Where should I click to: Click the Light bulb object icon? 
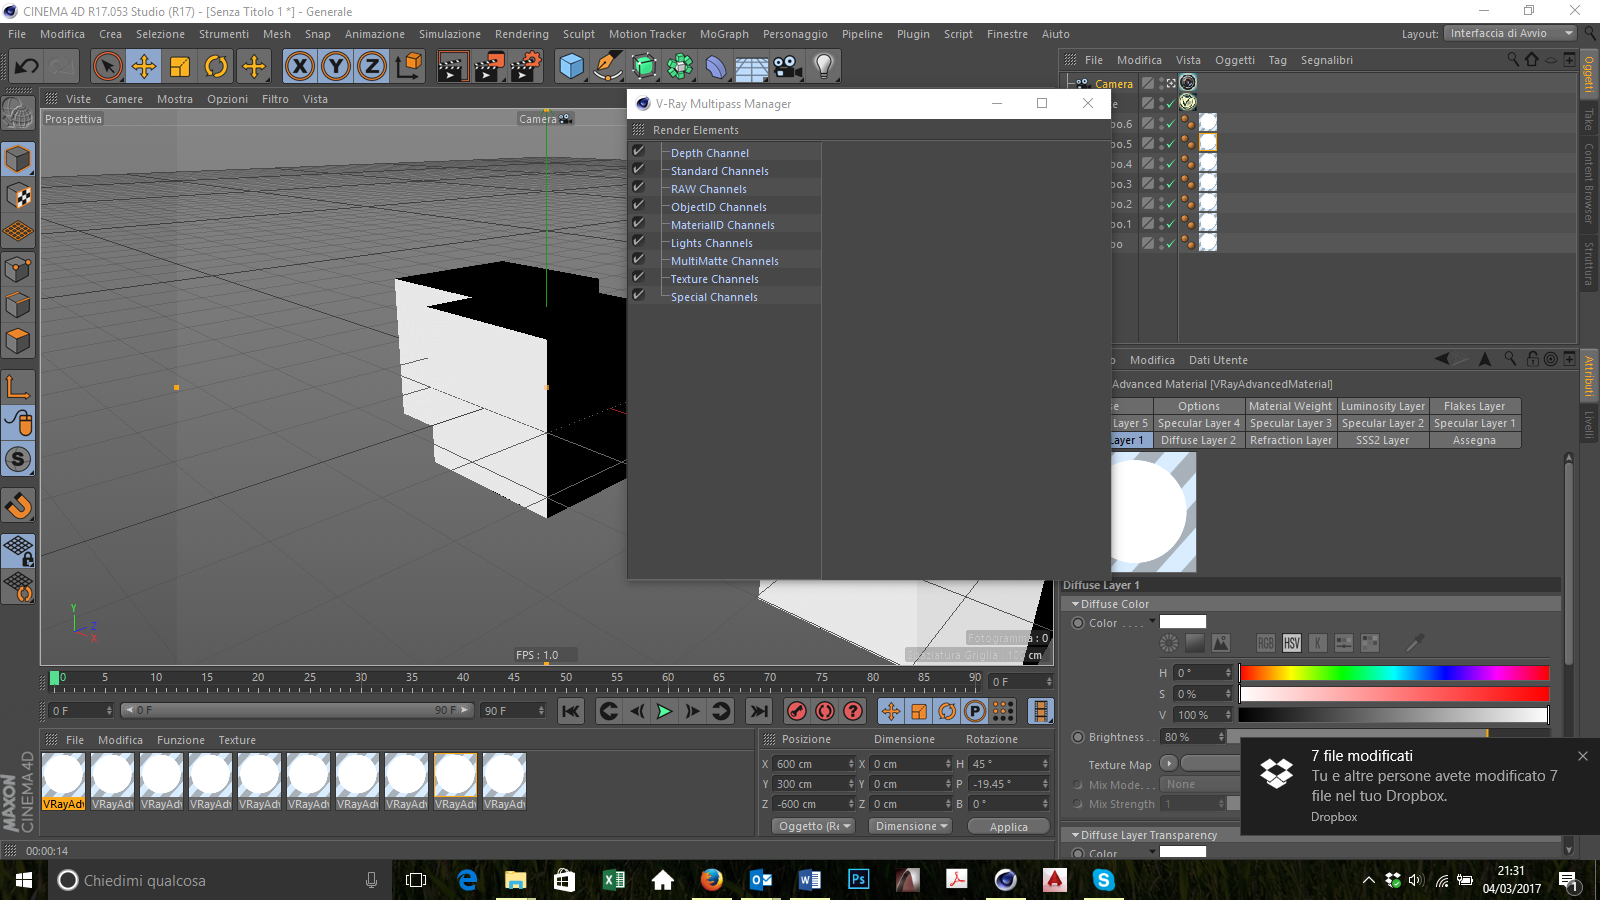click(x=823, y=67)
